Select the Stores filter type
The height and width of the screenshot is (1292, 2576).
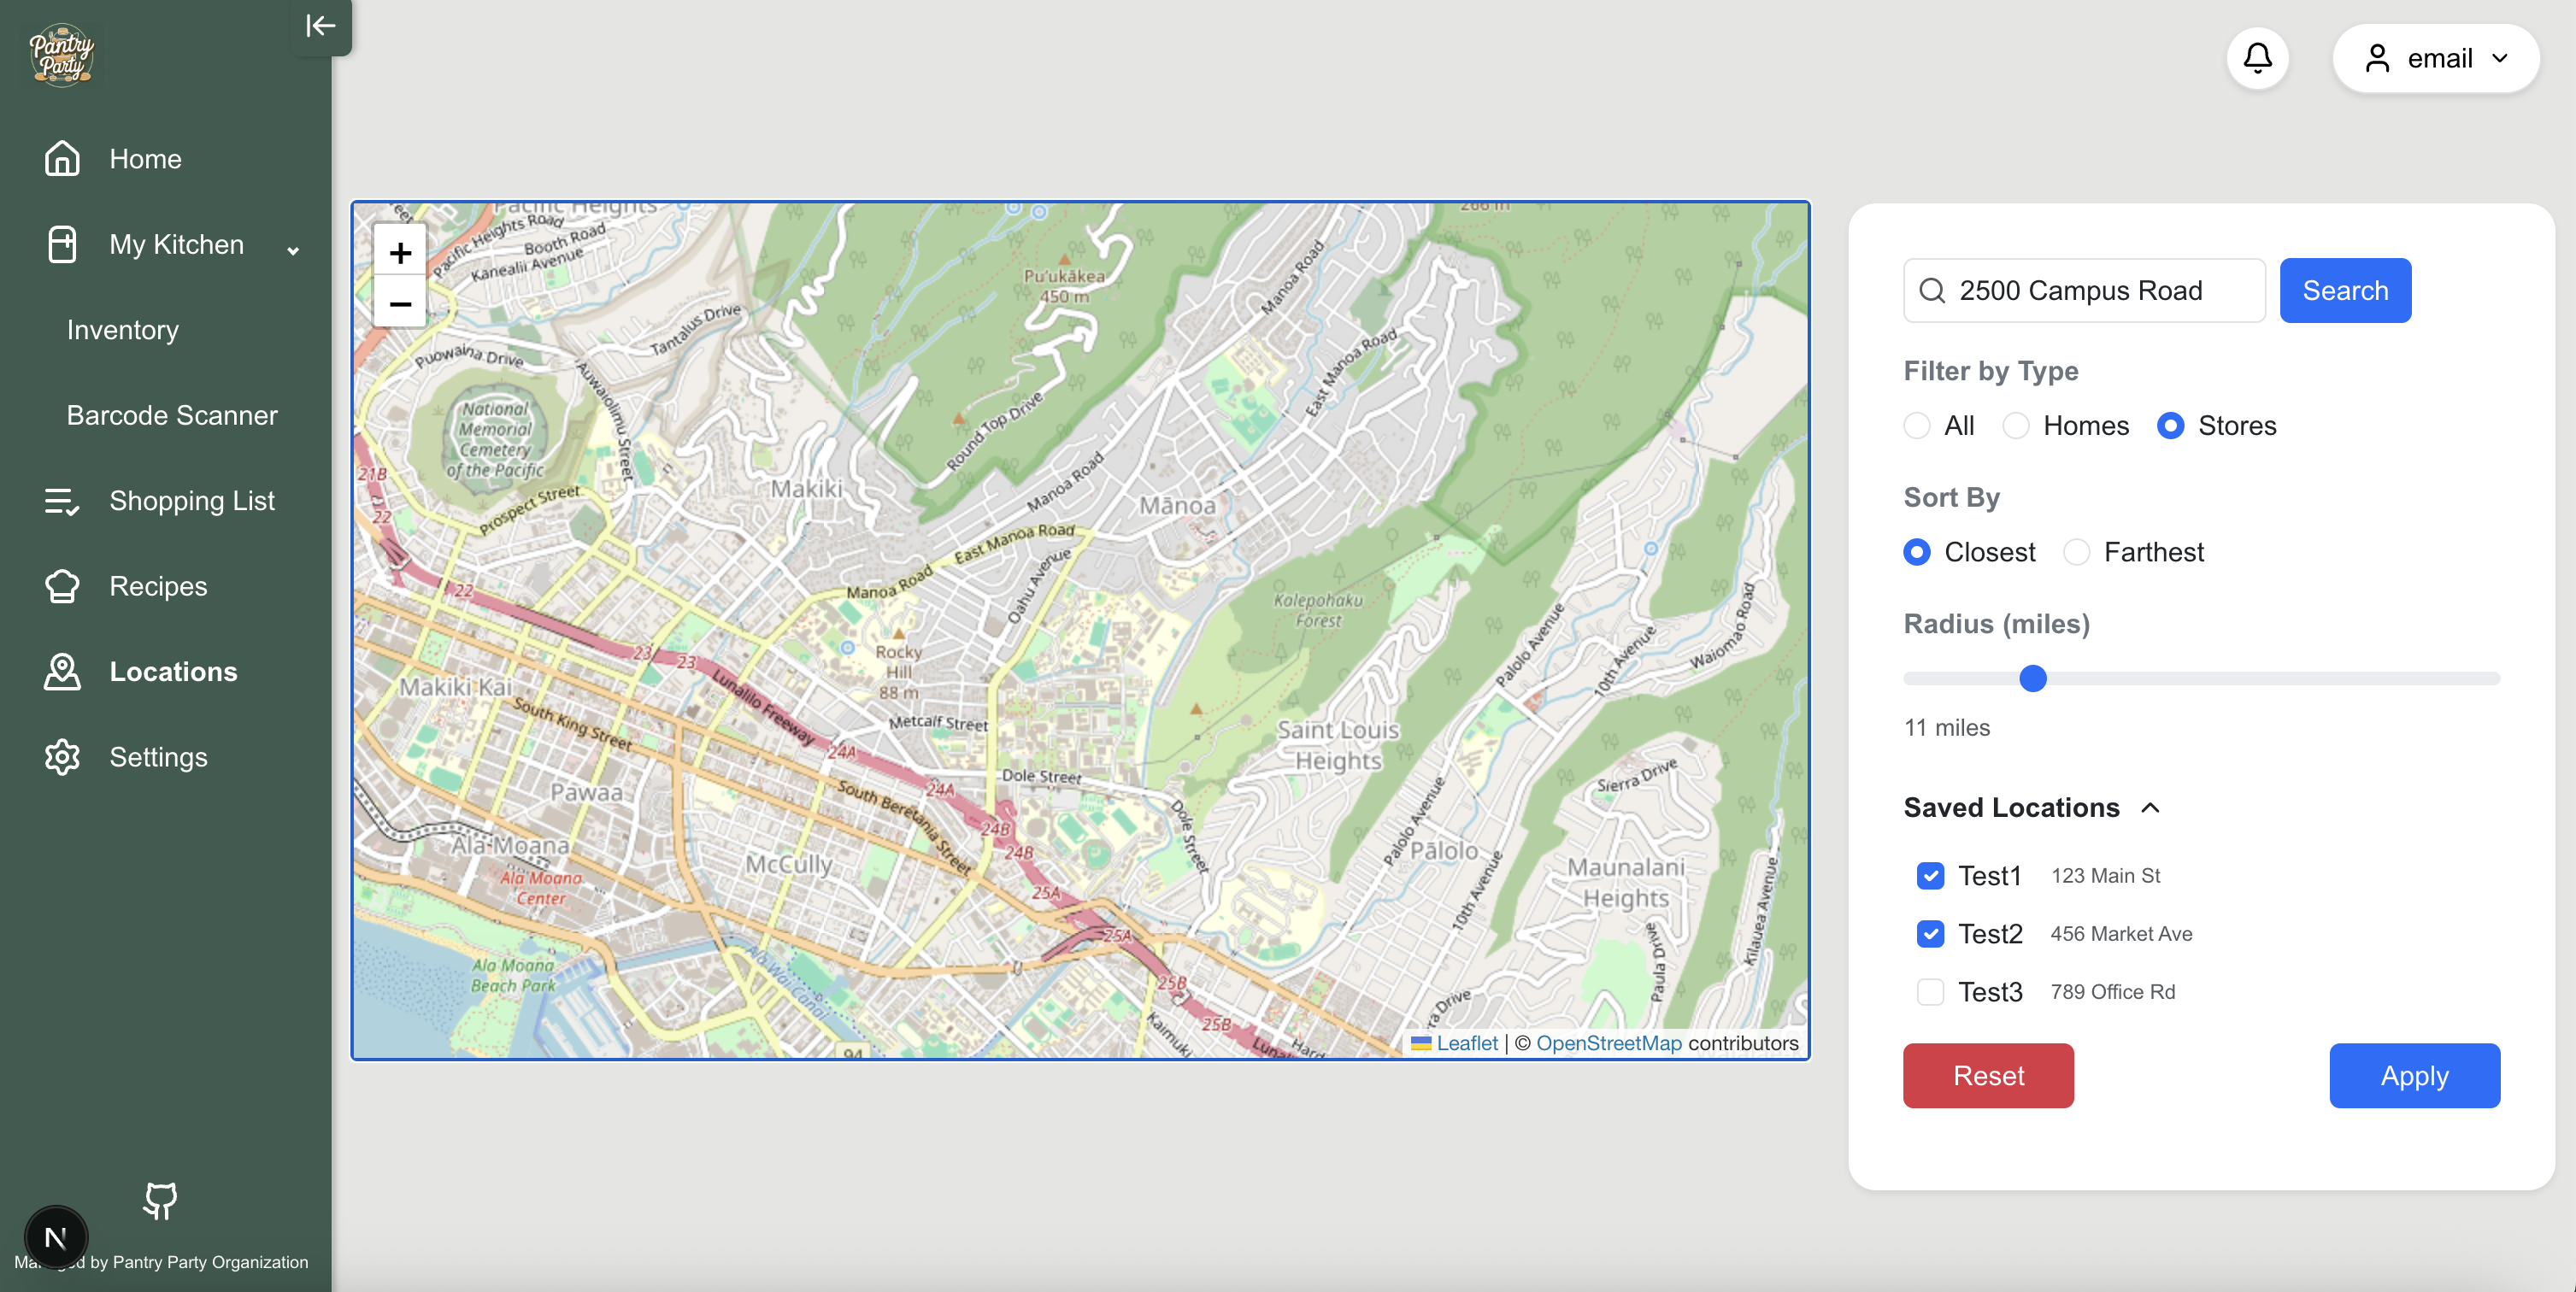pos(2170,426)
